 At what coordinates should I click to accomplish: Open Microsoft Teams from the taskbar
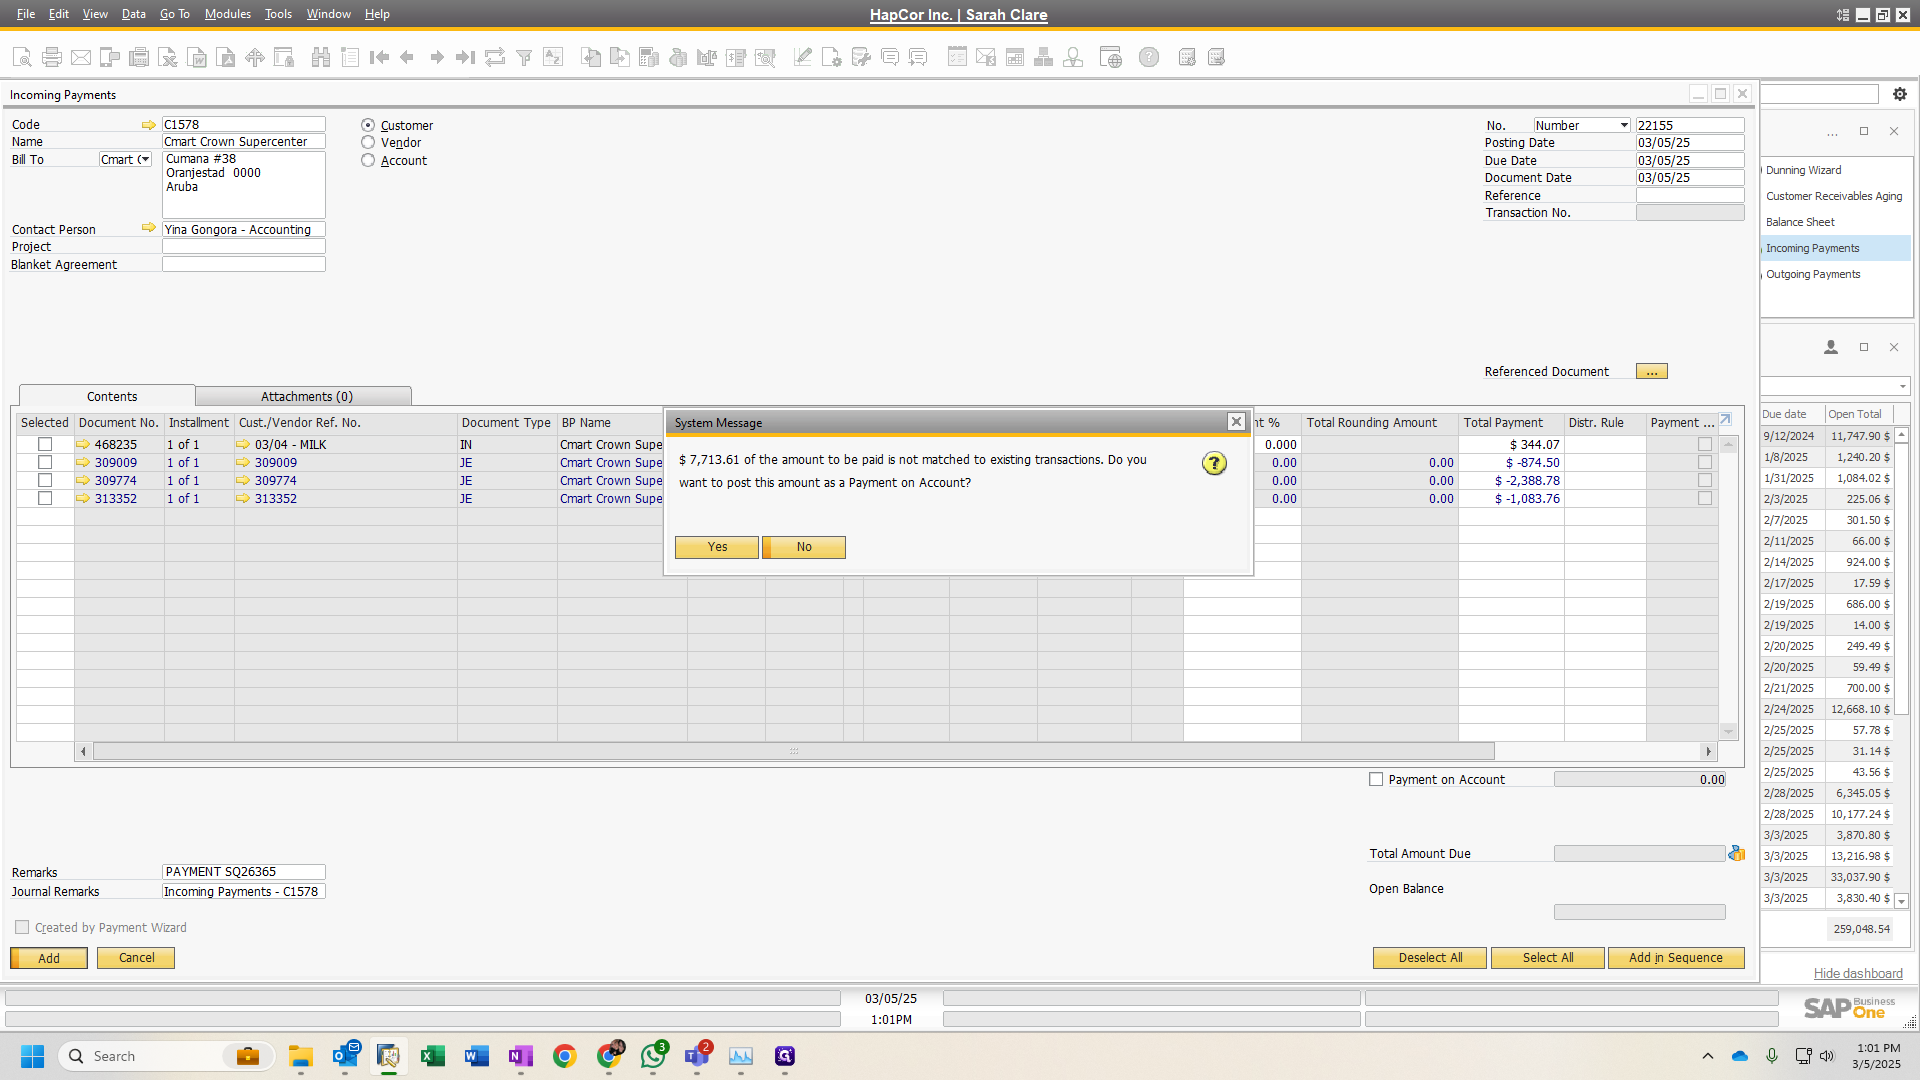tap(697, 1056)
